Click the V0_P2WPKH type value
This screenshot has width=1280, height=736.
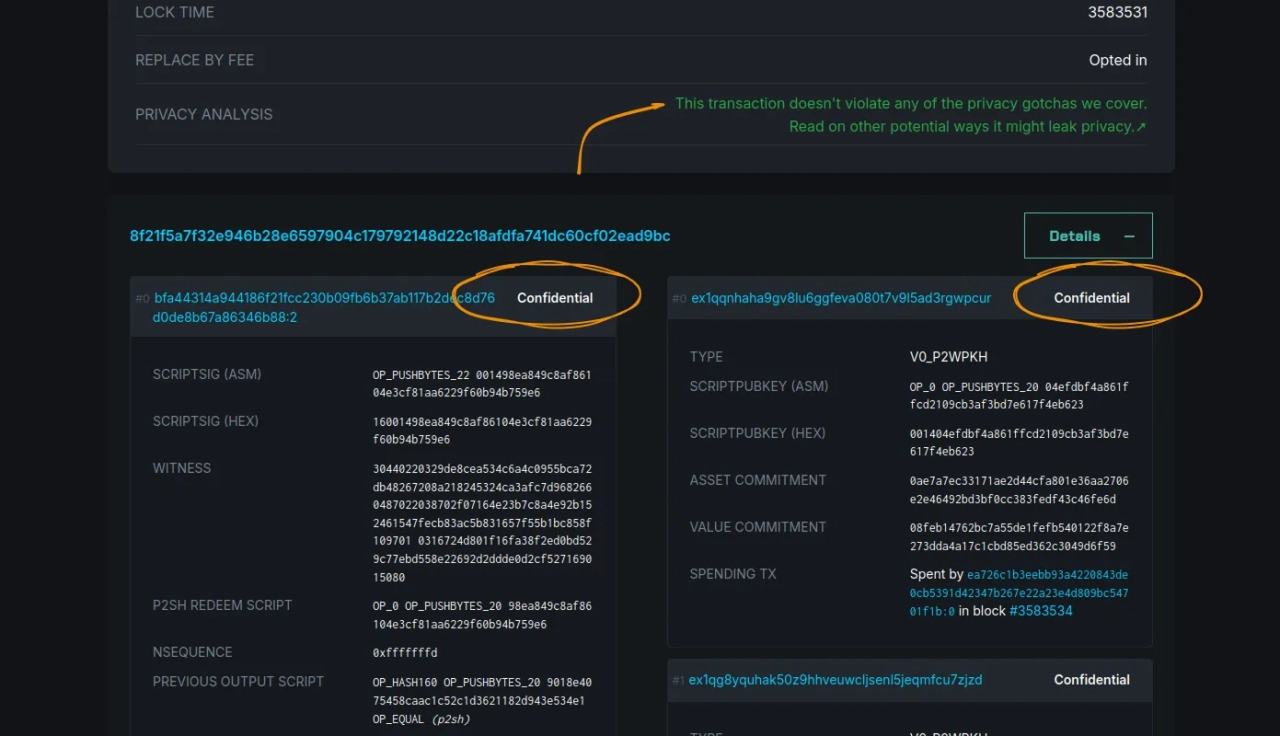948,357
